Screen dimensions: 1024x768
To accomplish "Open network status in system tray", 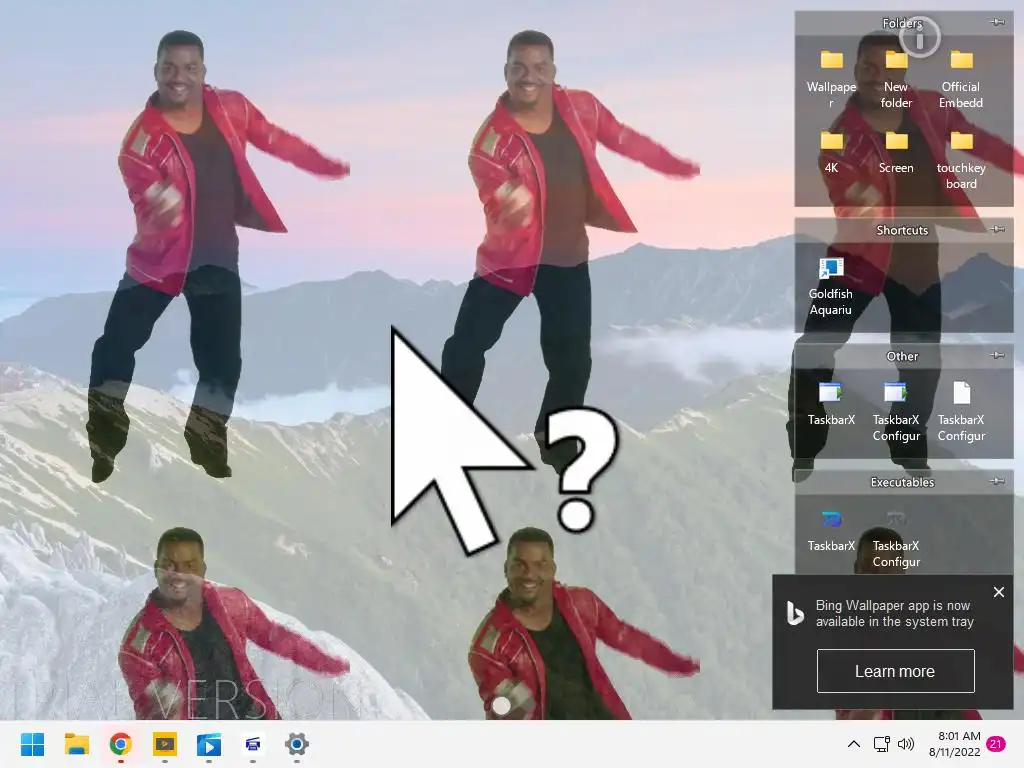I will (x=882, y=744).
